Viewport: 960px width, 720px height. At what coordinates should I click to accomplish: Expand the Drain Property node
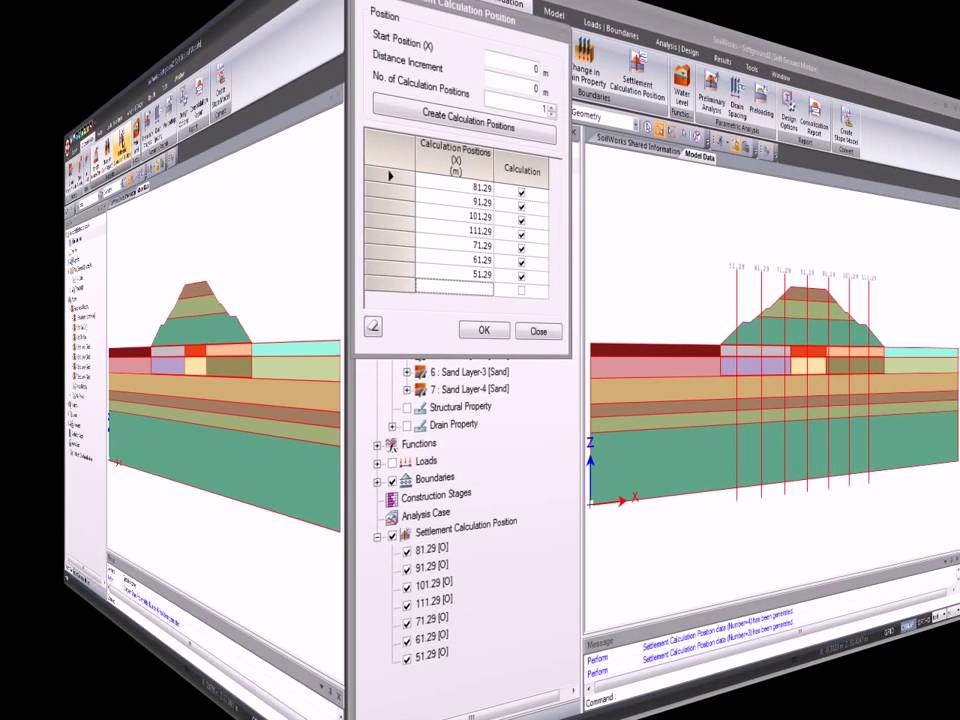(x=392, y=426)
